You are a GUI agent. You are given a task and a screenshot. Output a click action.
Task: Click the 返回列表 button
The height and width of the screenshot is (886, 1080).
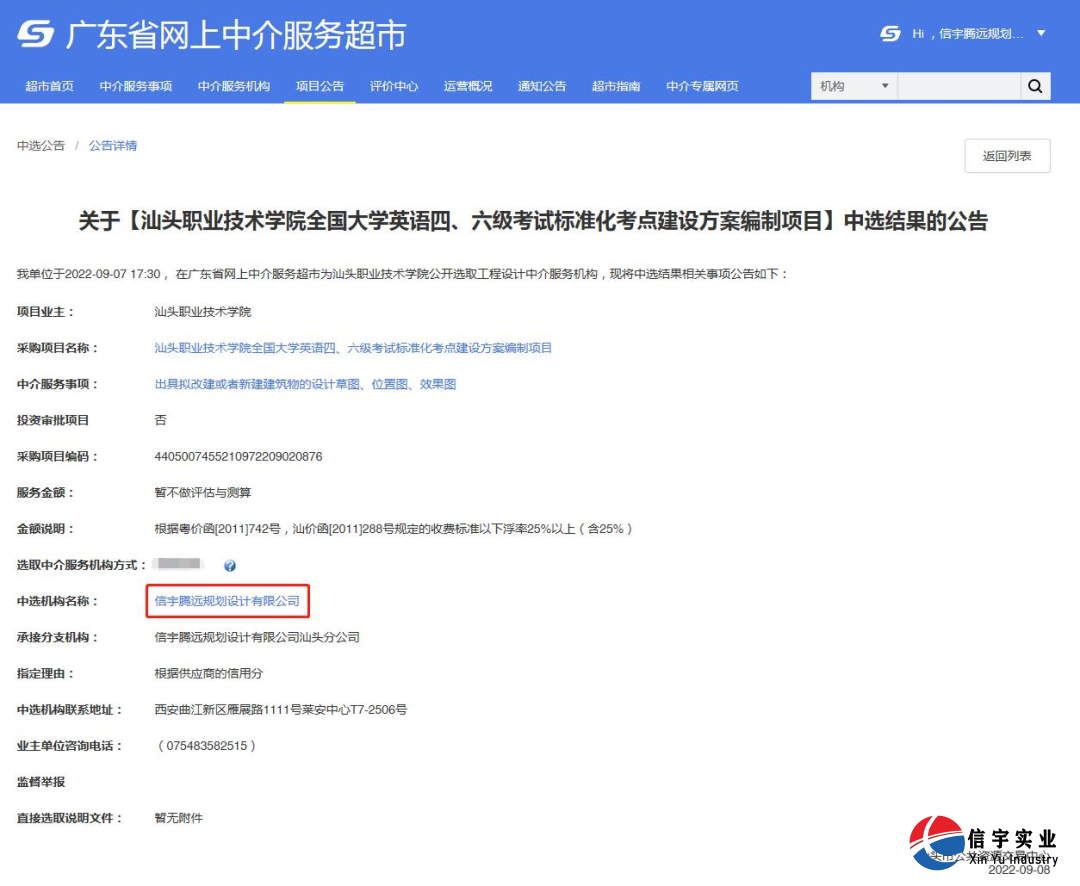[x=1007, y=156]
